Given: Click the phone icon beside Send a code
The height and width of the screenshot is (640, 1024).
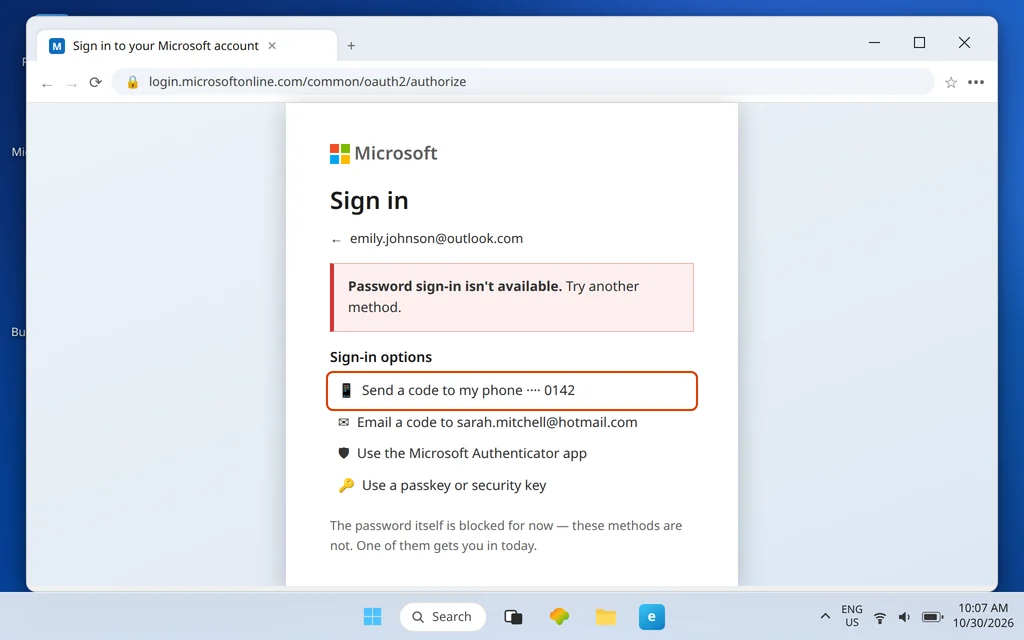Looking at the screenshot, I should click(346, 391).
